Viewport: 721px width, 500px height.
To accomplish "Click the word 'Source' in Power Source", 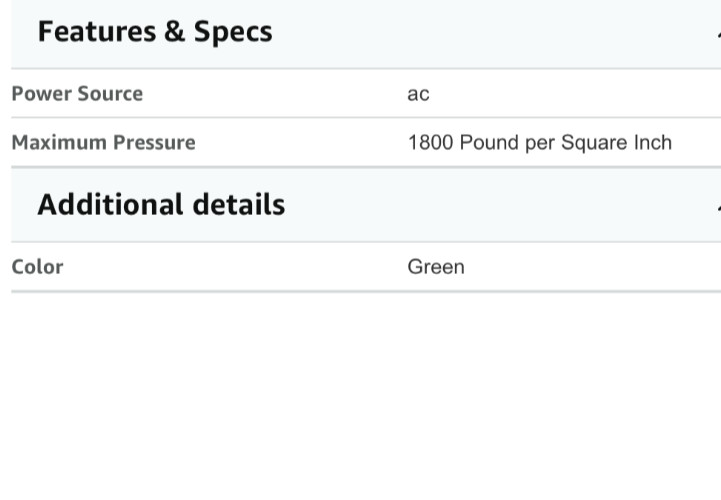I will (110, 94).
